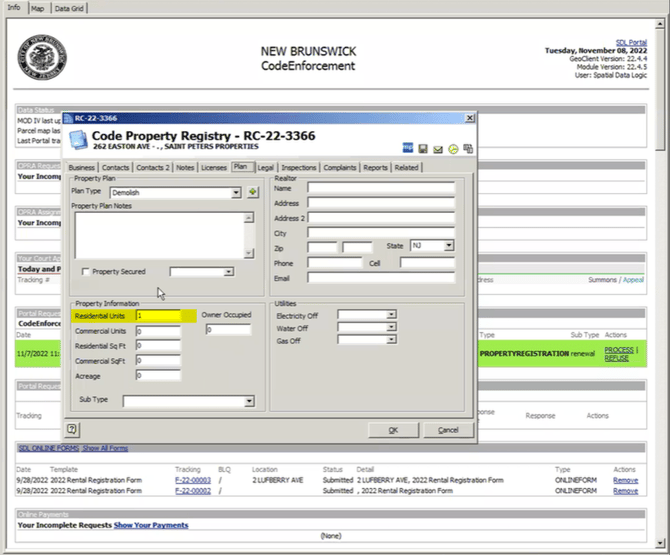
Task: Switch to the Contacts 2 tab
Action: (x=153, y=167)
